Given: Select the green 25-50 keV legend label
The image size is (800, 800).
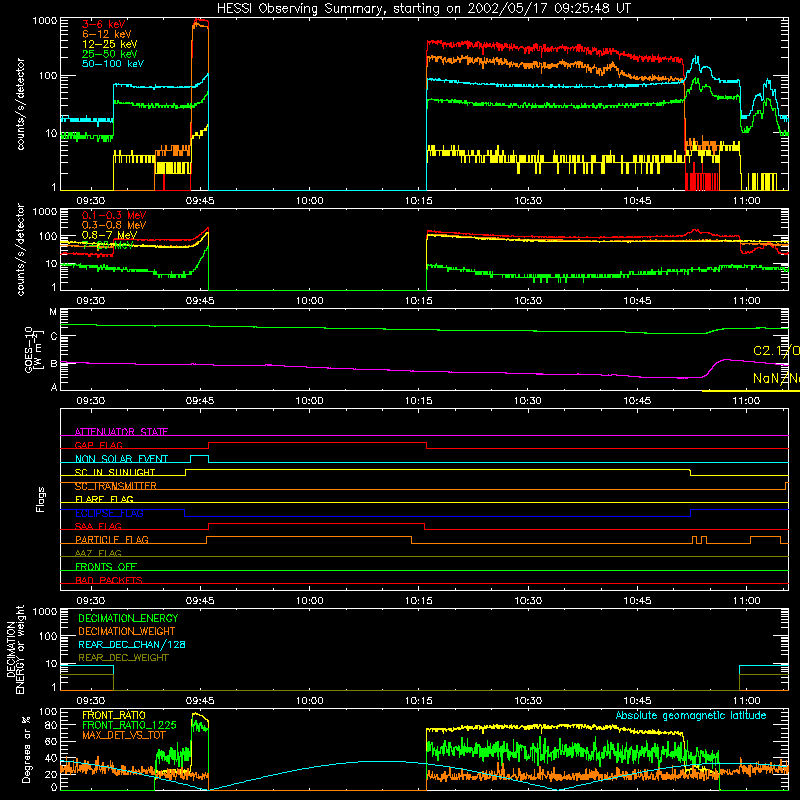Looking at the screenshot, I should point(109,54).
